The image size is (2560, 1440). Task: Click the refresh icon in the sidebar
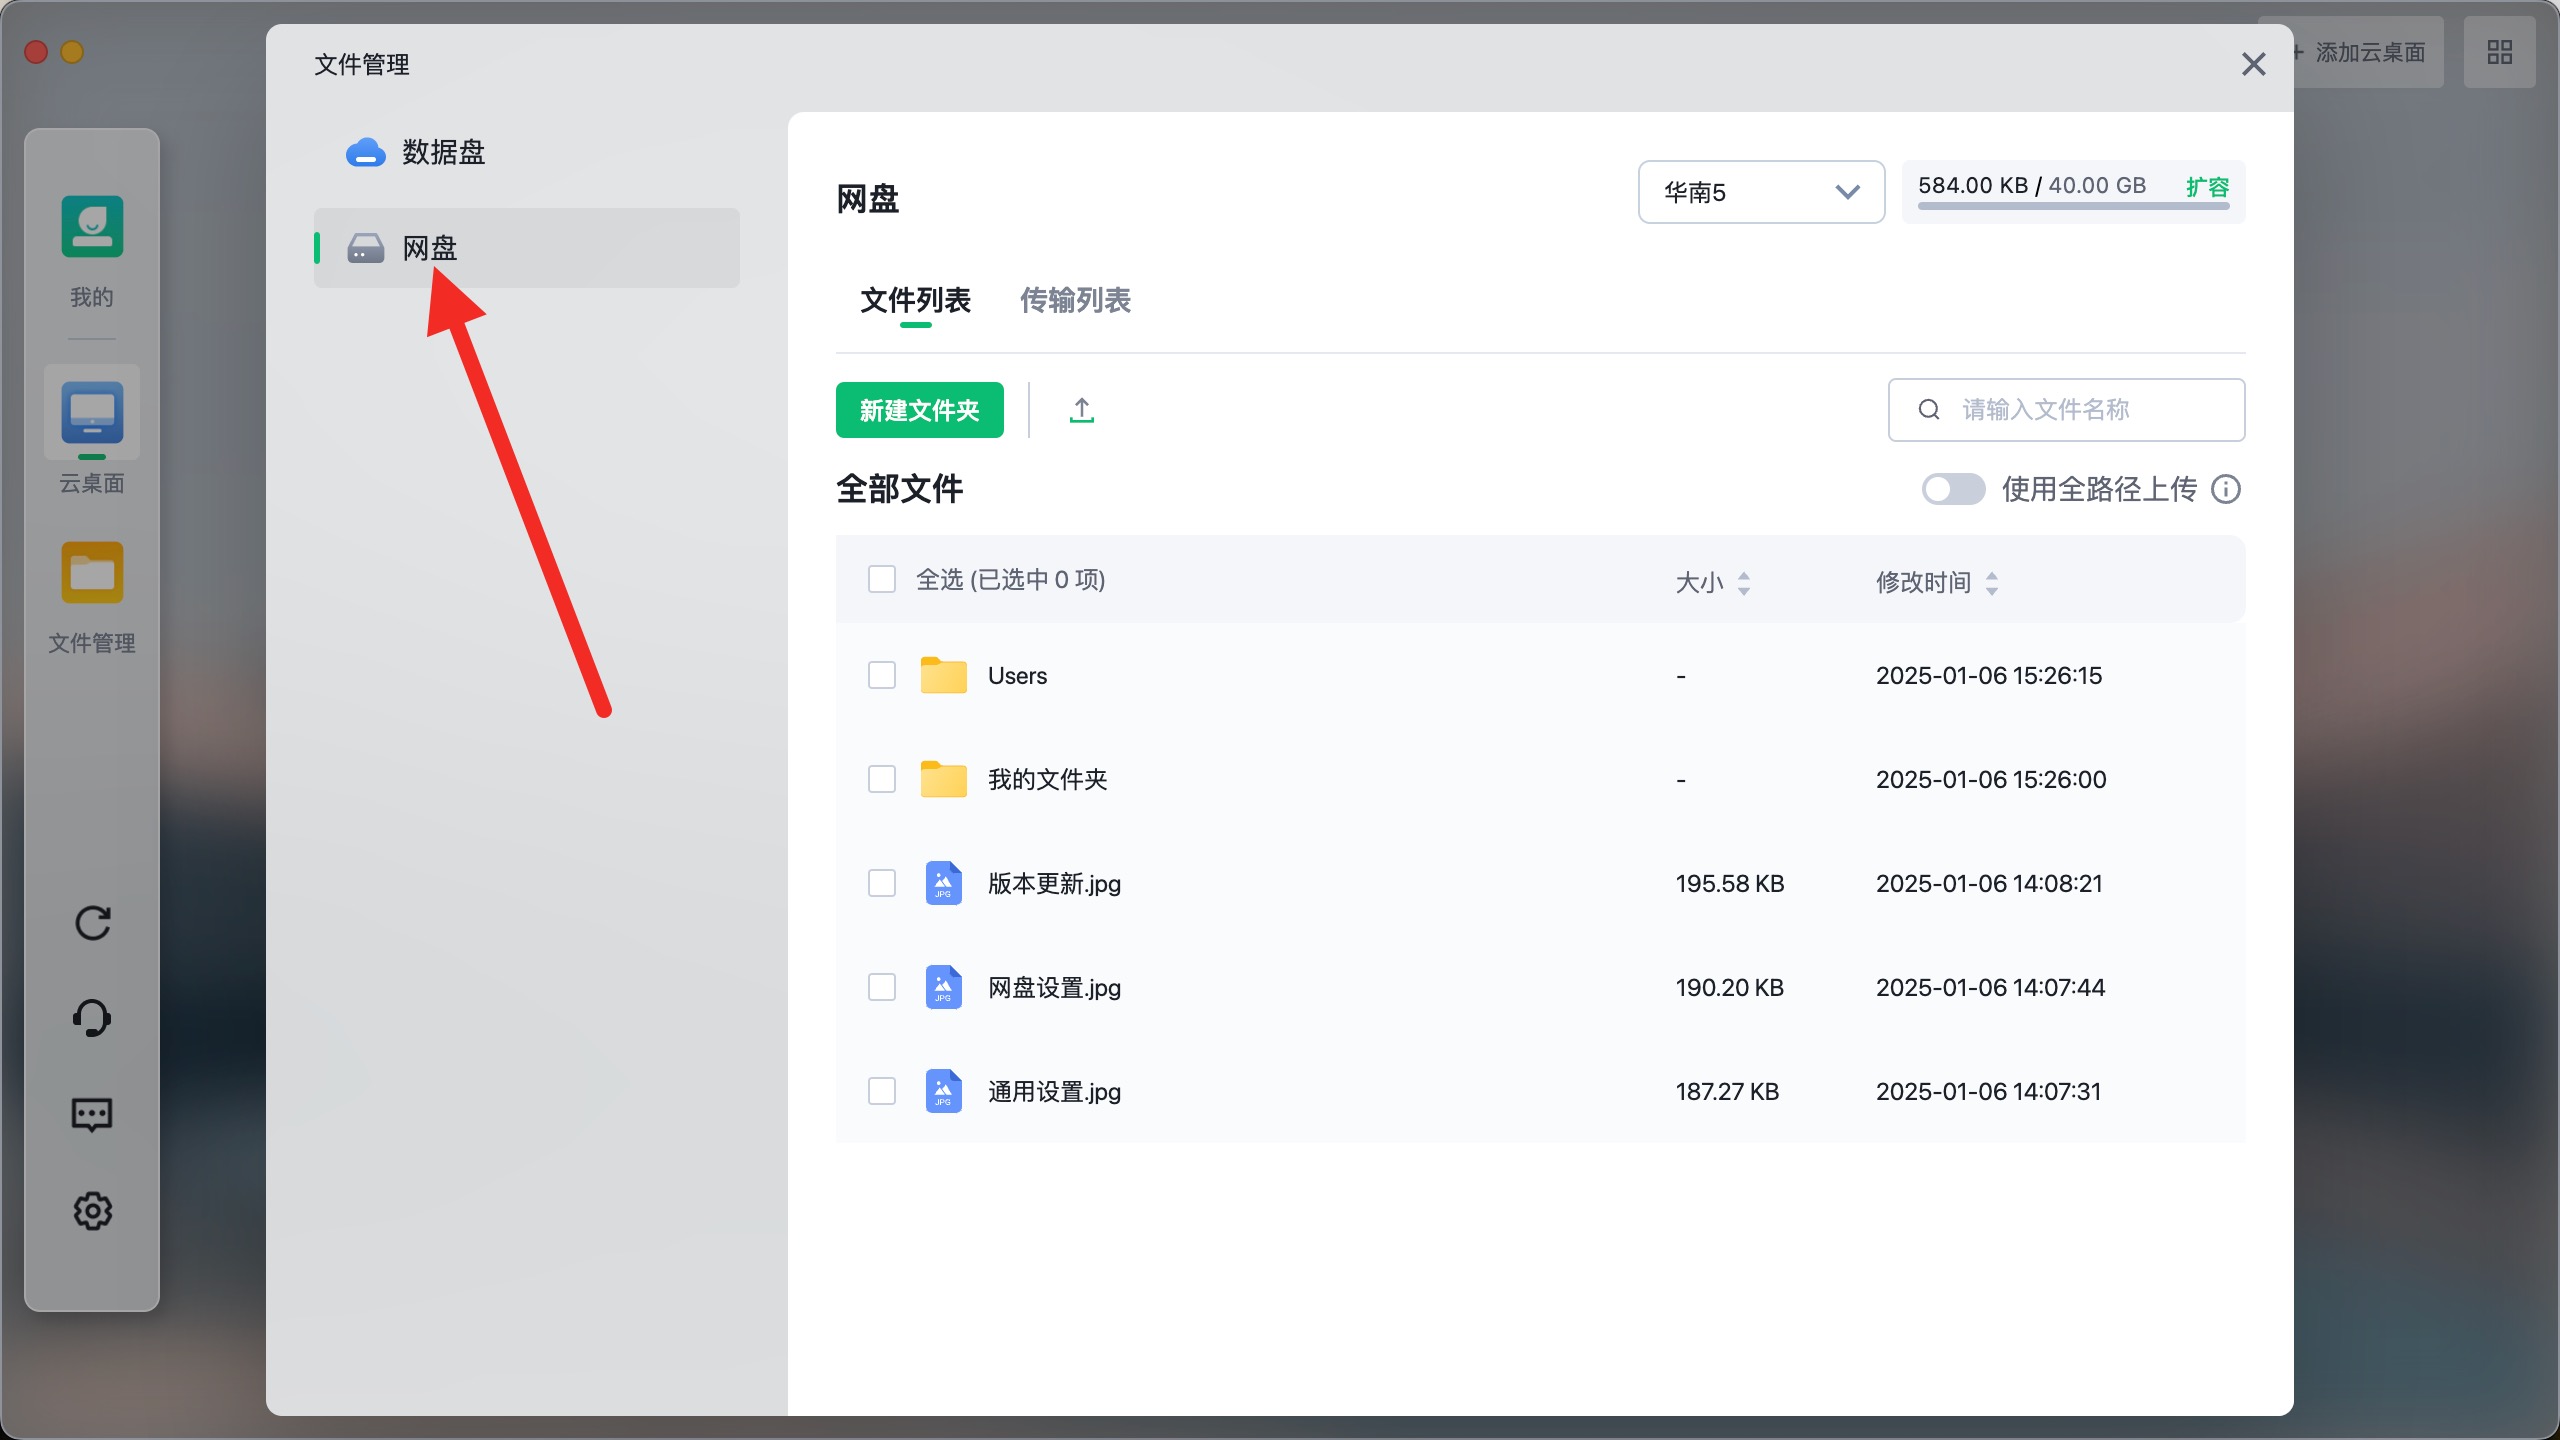[x=92, y=923]
